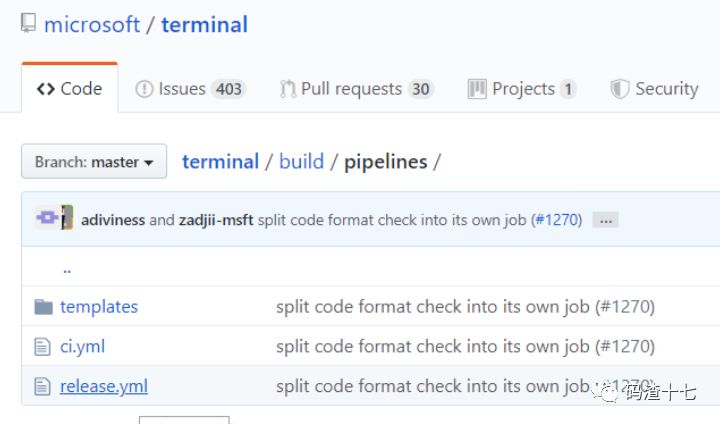Open the Branch: master dropdown
The height and width of the screenshot is (424, 720).
[94, 161]
